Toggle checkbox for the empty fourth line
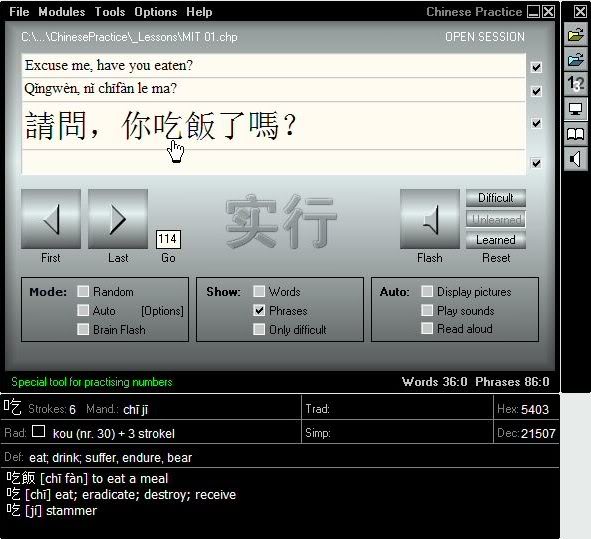 (x=536, y=163)
